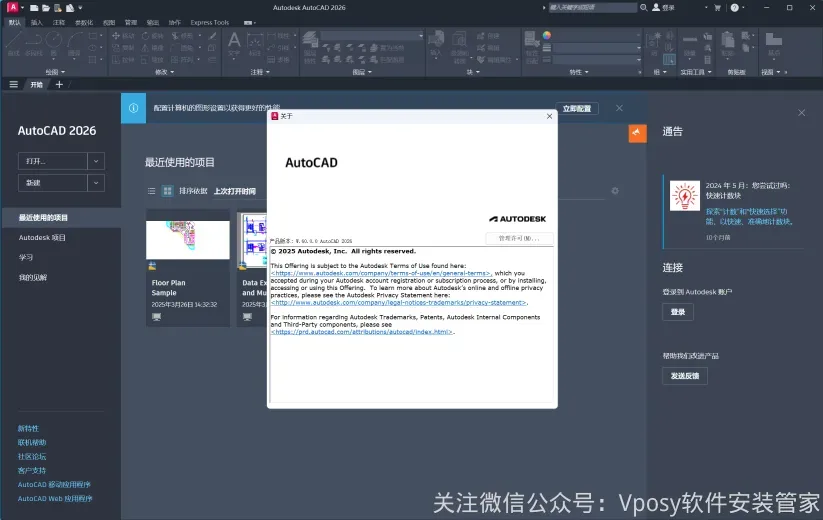The width and height of the screenshot is (823, 520).
Task: Open the 参数化 (Parametric) ribbon tab
Action: [x=84, y=23]
